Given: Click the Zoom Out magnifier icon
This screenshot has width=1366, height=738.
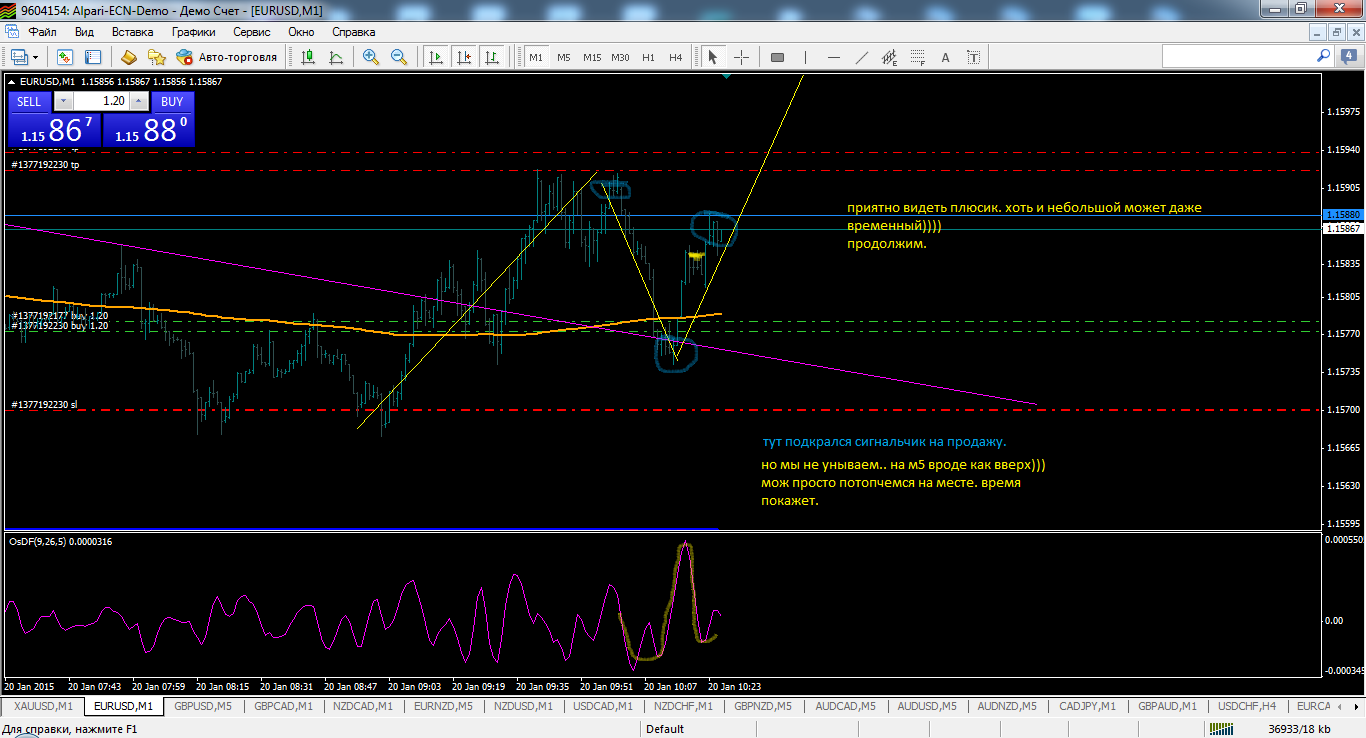Looking at the screenshot, I should coord(398,57).
